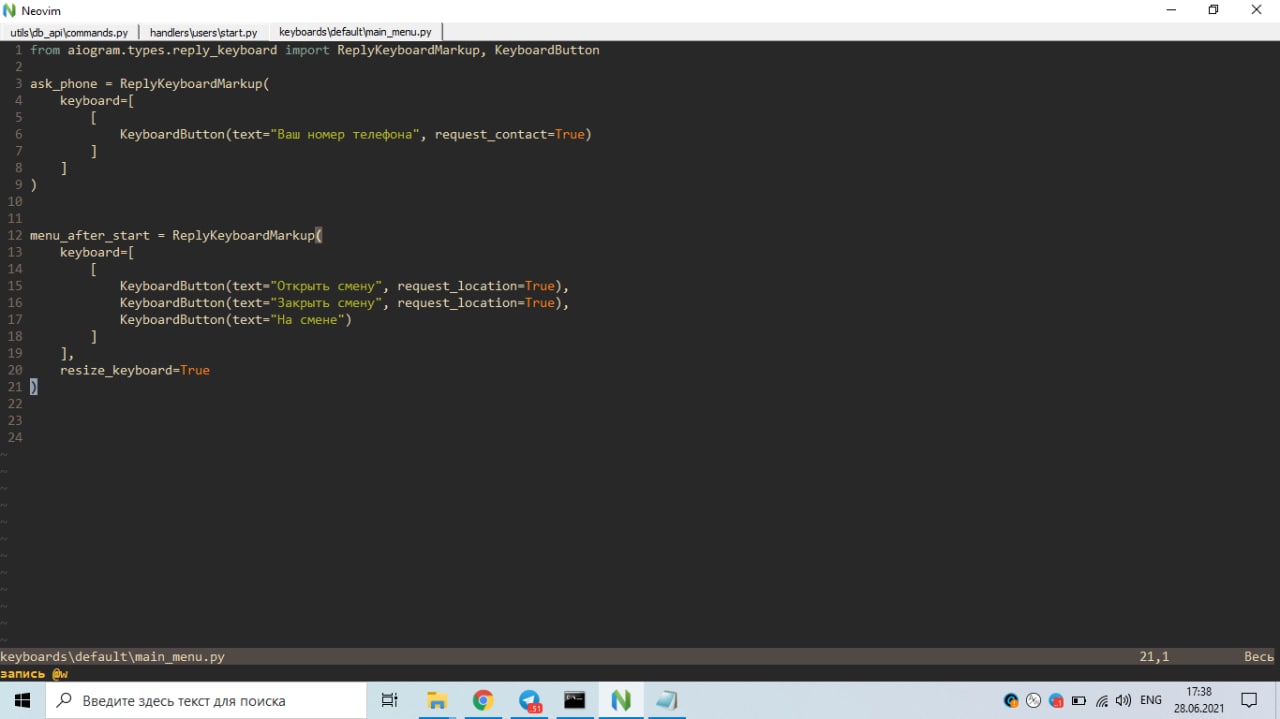The height and width of the screenshot is (719, 1280).
Task: Open the Wi-Fi network tray icon
Action: pos(1102,701)
